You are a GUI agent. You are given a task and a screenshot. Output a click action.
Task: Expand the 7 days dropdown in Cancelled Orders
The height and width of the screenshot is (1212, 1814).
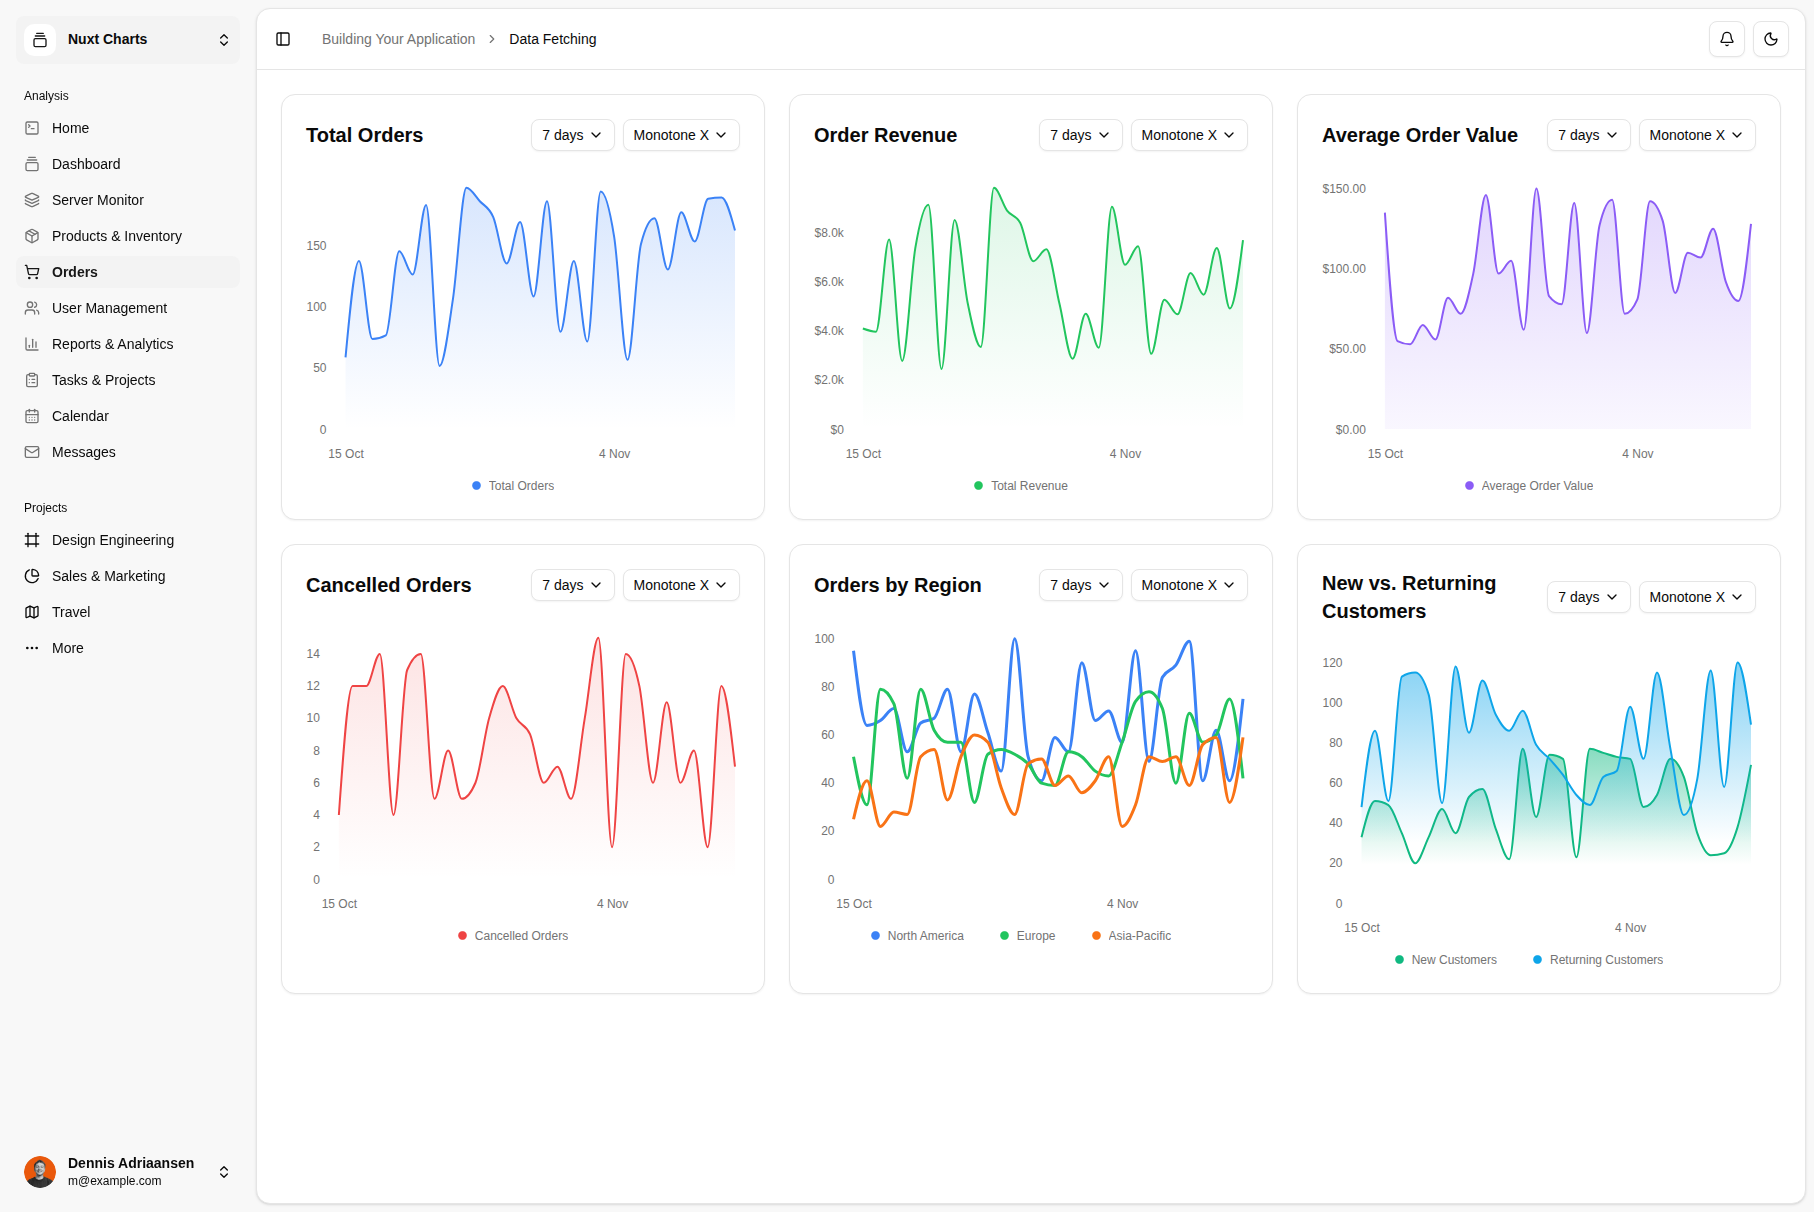coord(572,585)
